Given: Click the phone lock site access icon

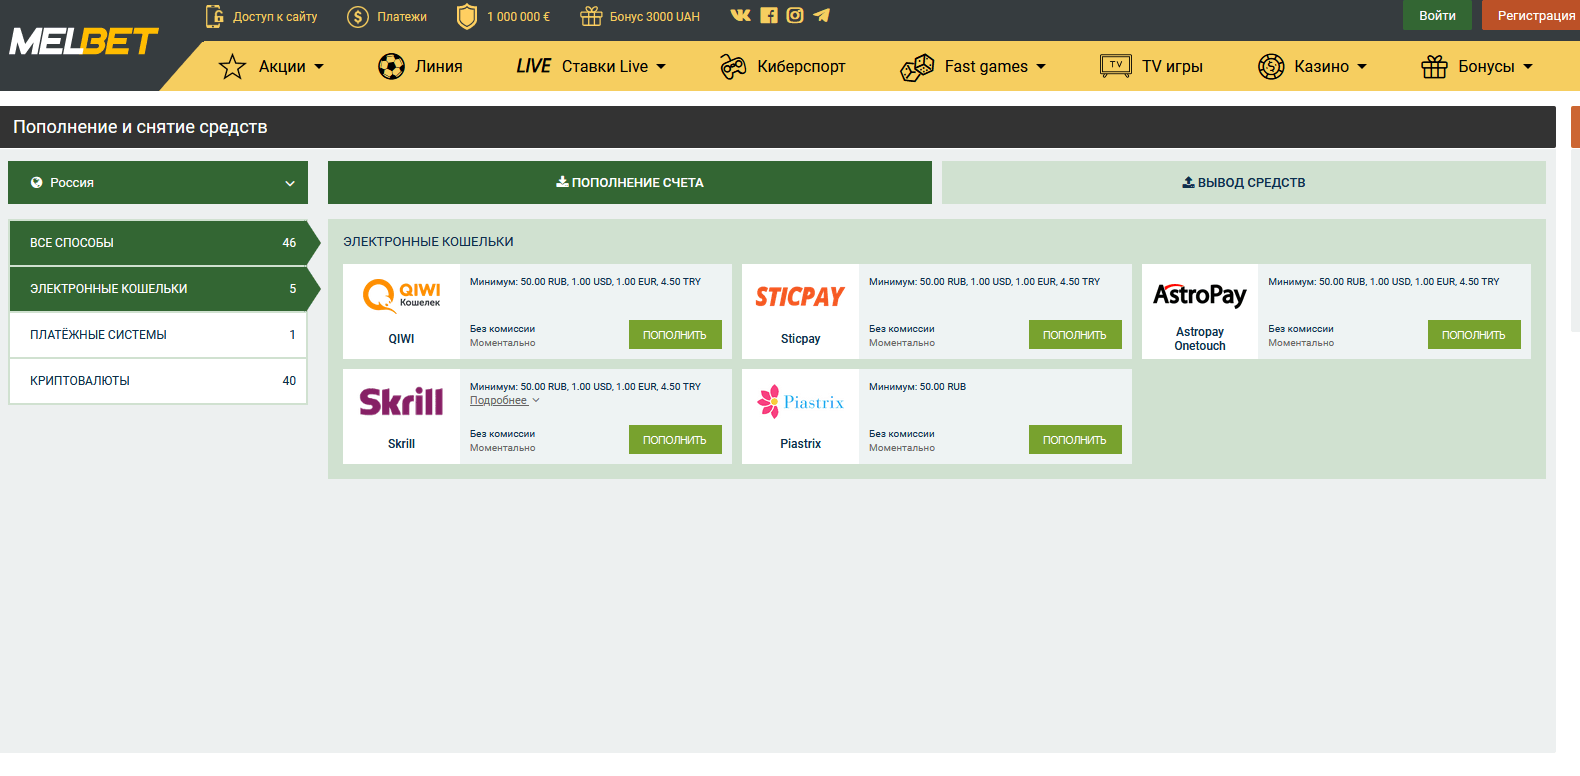Looking at the screenshot, I should (214, 16).
